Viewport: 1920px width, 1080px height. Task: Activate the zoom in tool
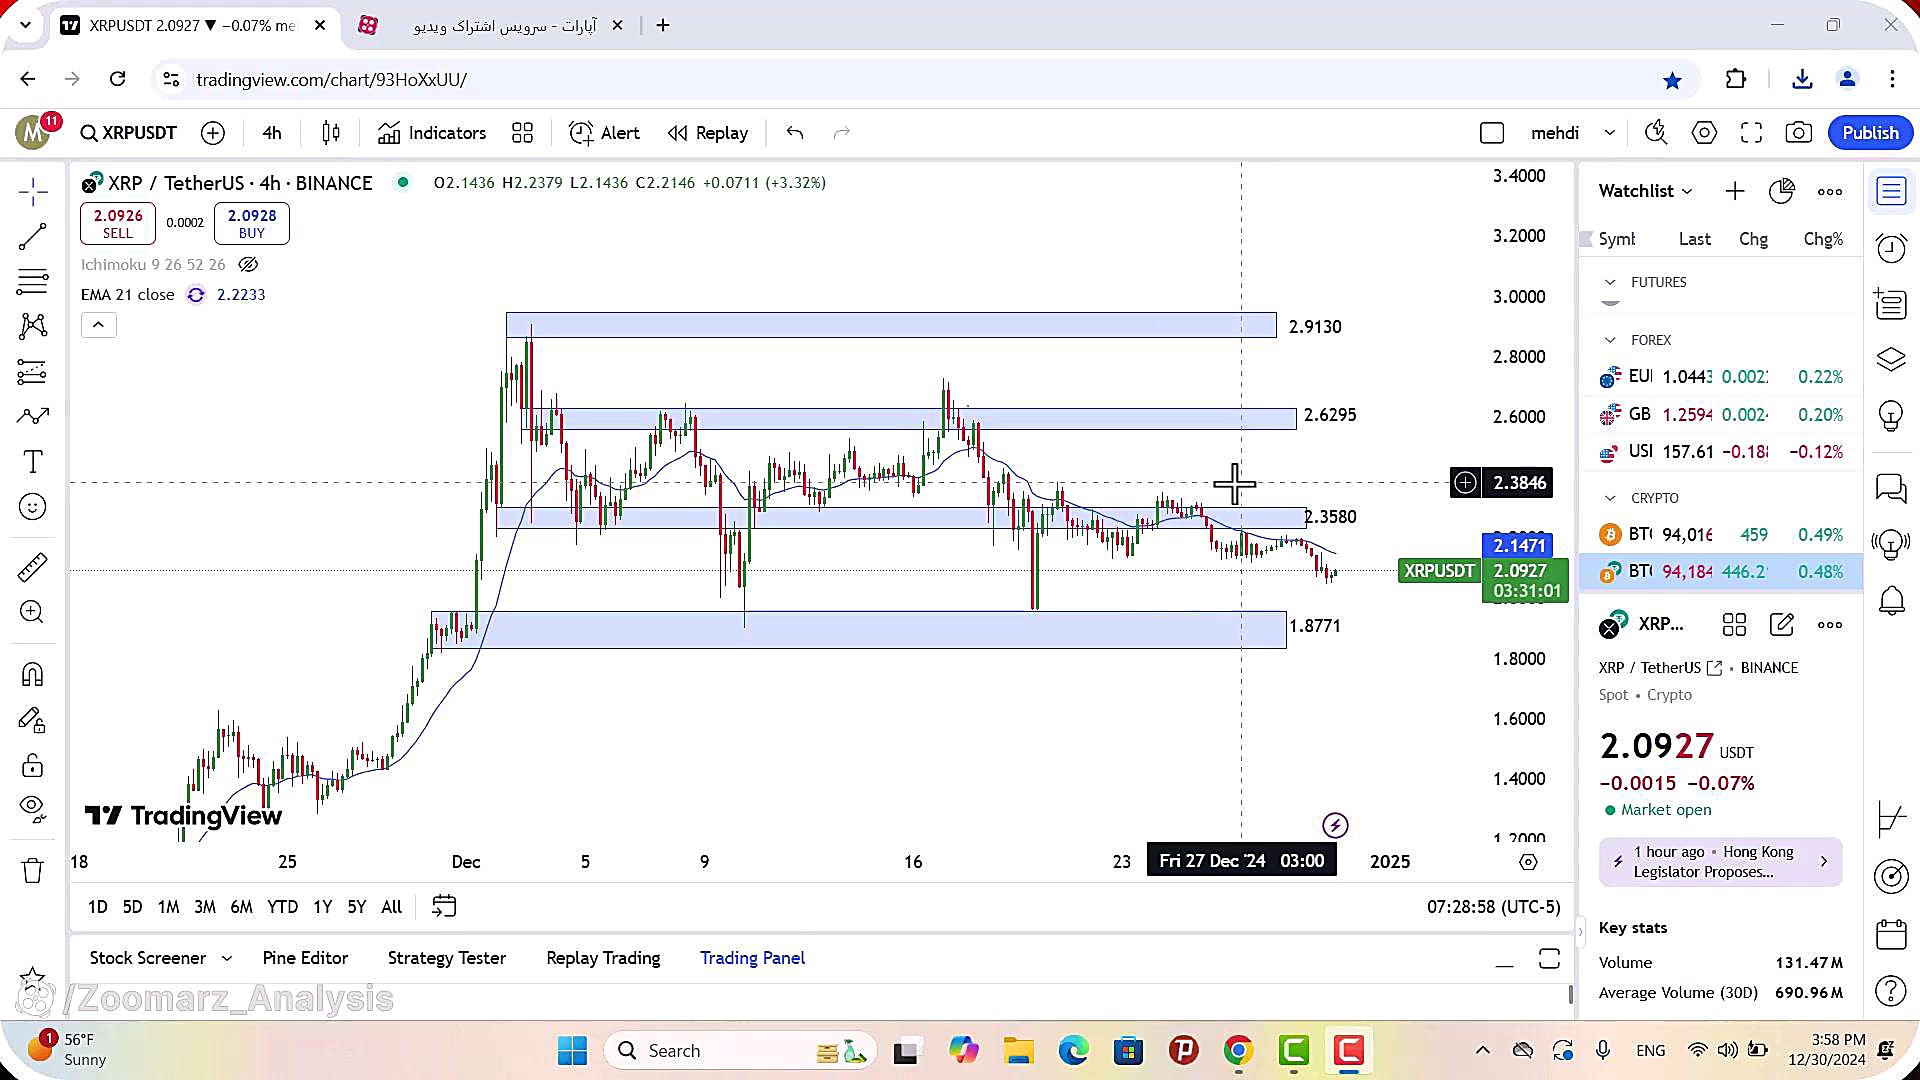pyautogui.click(x=32, y=612)
